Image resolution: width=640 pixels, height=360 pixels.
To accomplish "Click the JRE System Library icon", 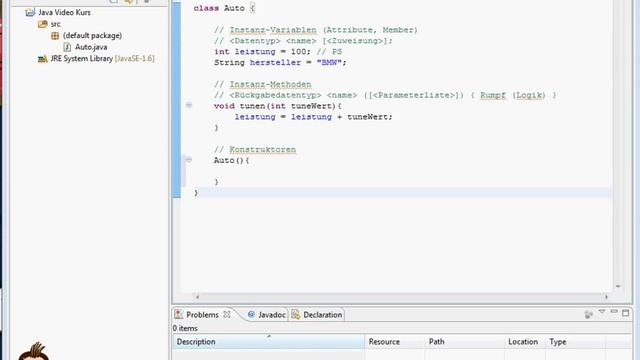I will pyautogui.click(x=42, y=59).
